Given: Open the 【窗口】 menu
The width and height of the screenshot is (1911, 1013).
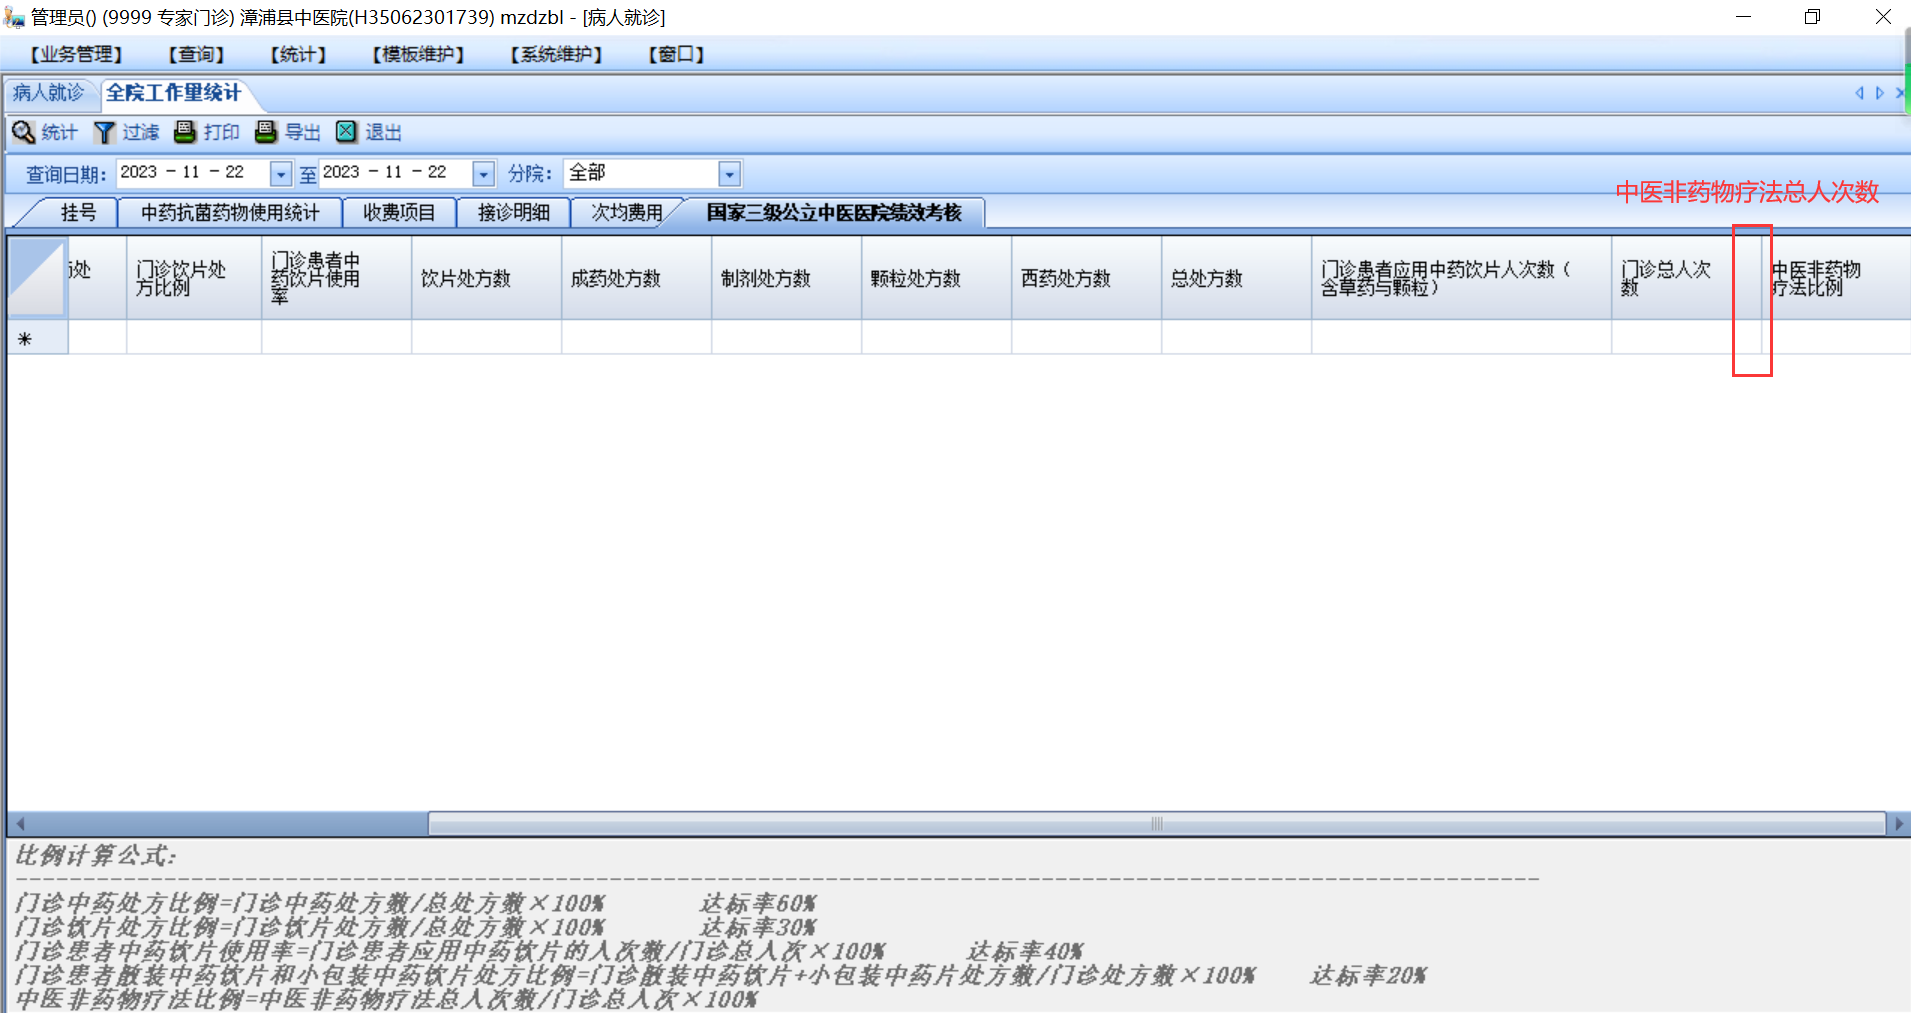Looking at the screenshot, I should pyautogui.click(x=677, y=54).
